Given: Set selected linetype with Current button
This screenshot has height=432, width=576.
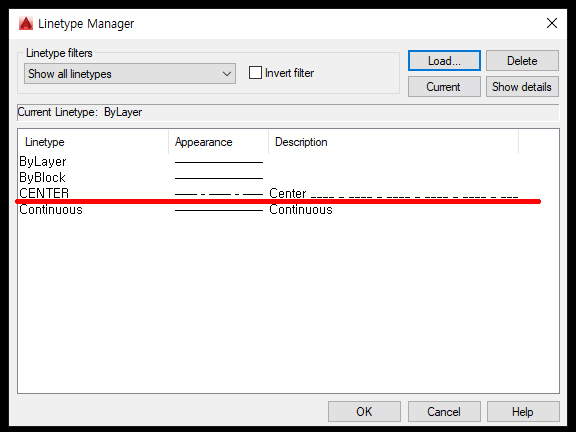Looking at the screenshot, I should 444,87.
